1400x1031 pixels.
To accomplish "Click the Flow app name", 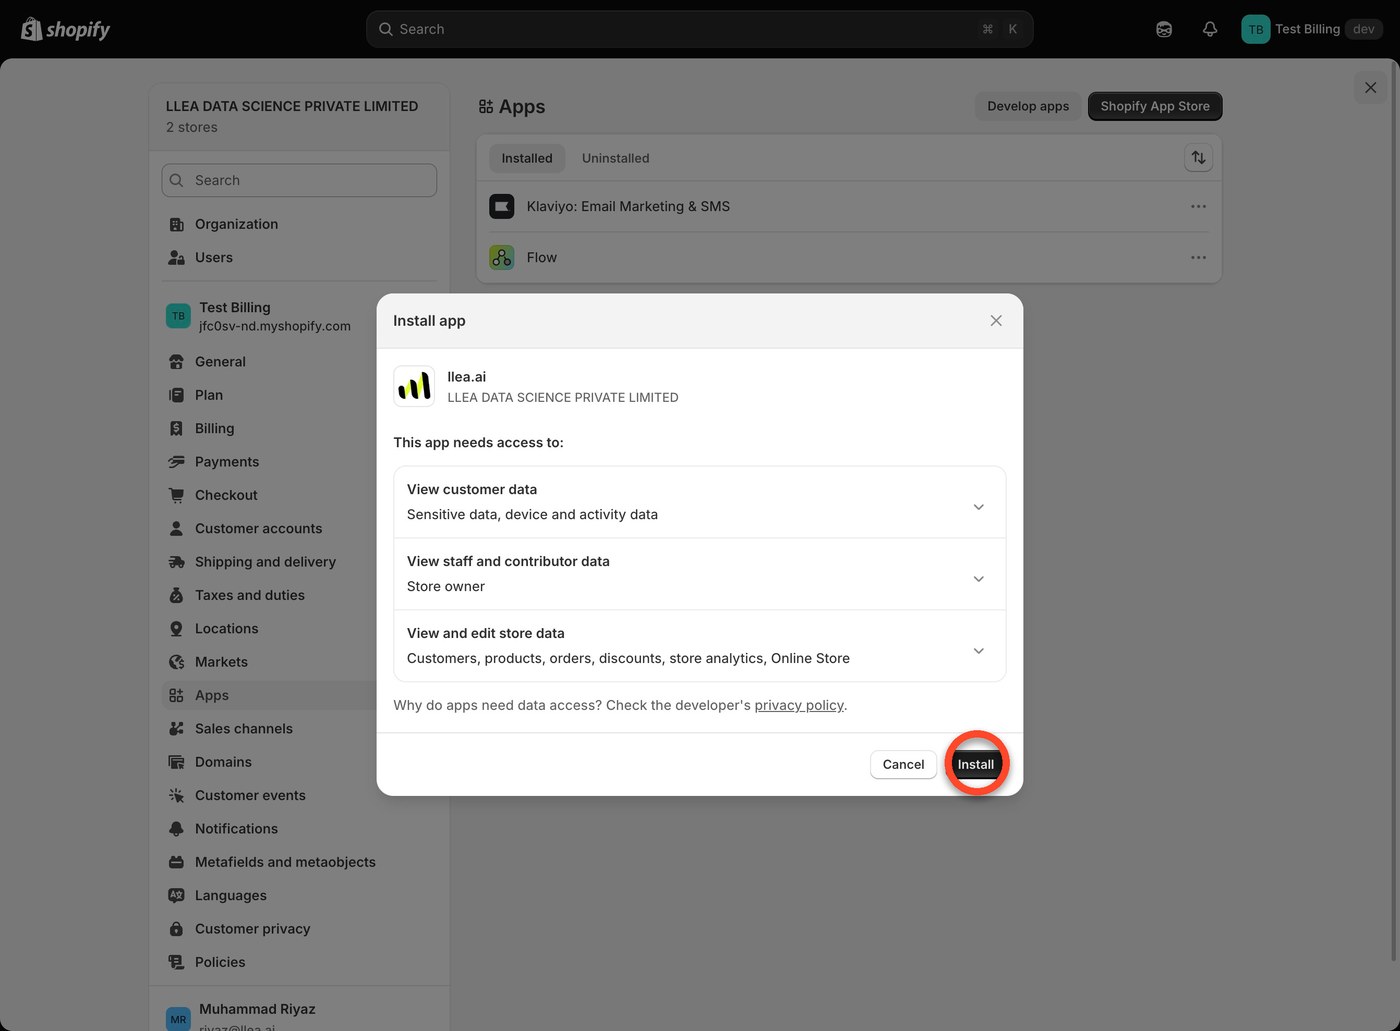I will pos(542,257).
